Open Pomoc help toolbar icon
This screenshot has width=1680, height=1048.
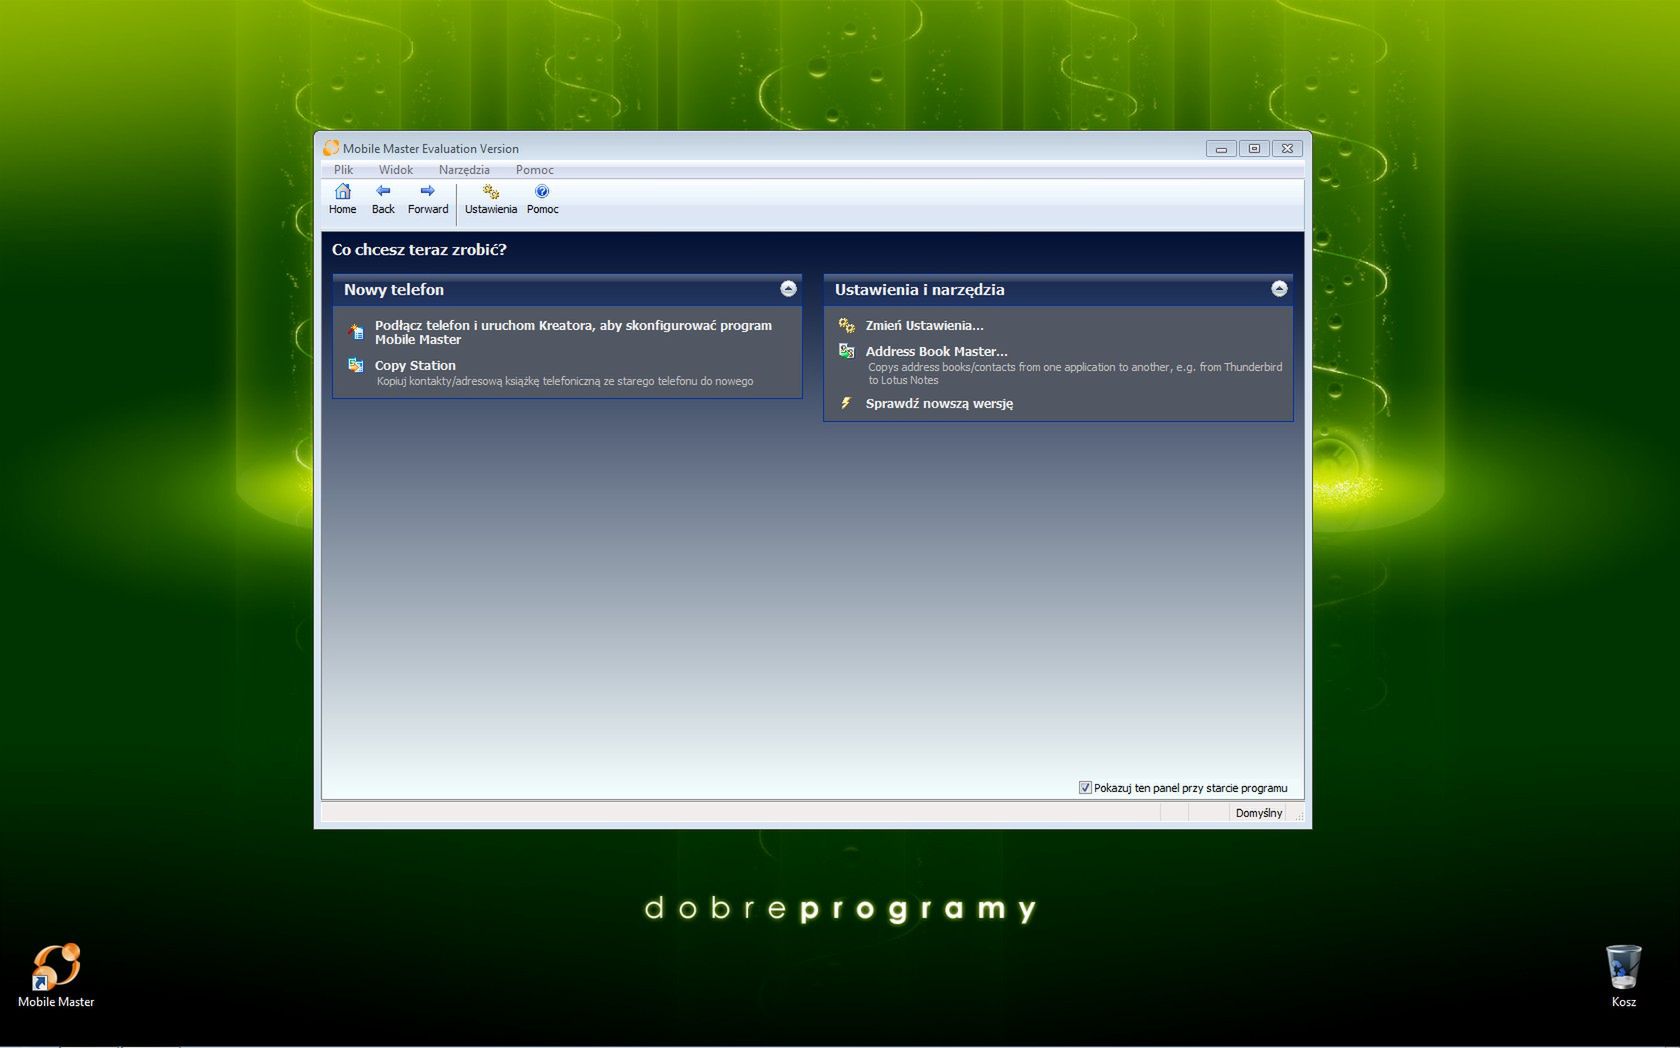click(542, 199)
